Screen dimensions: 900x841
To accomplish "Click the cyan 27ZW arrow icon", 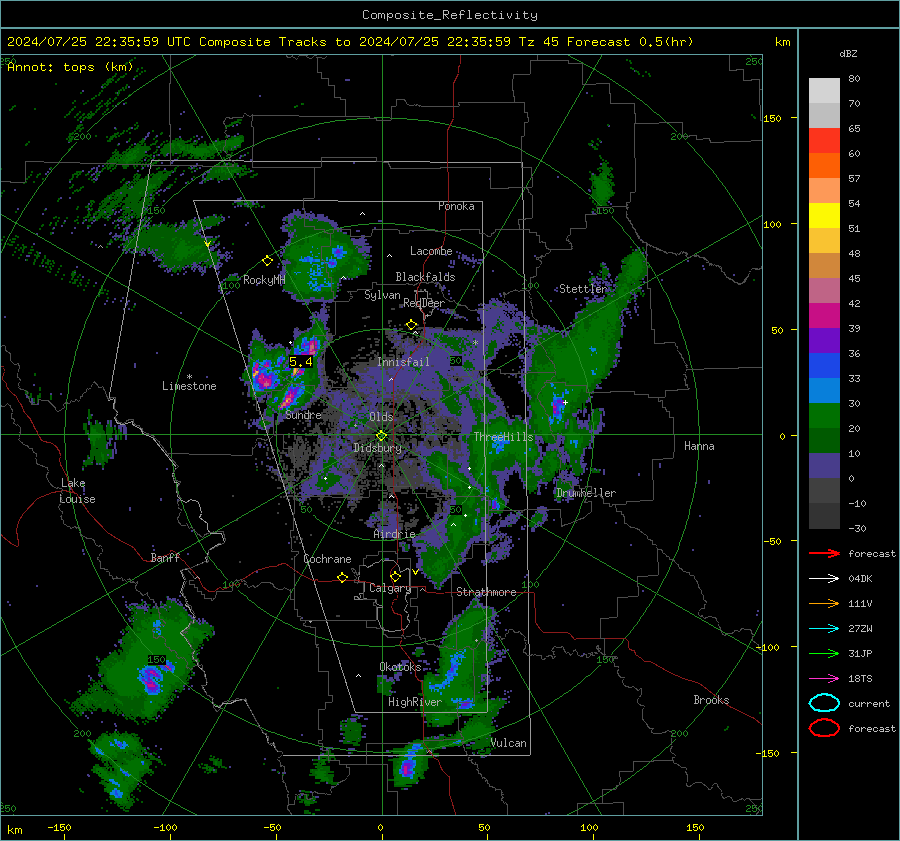I will tap(824, 629).
